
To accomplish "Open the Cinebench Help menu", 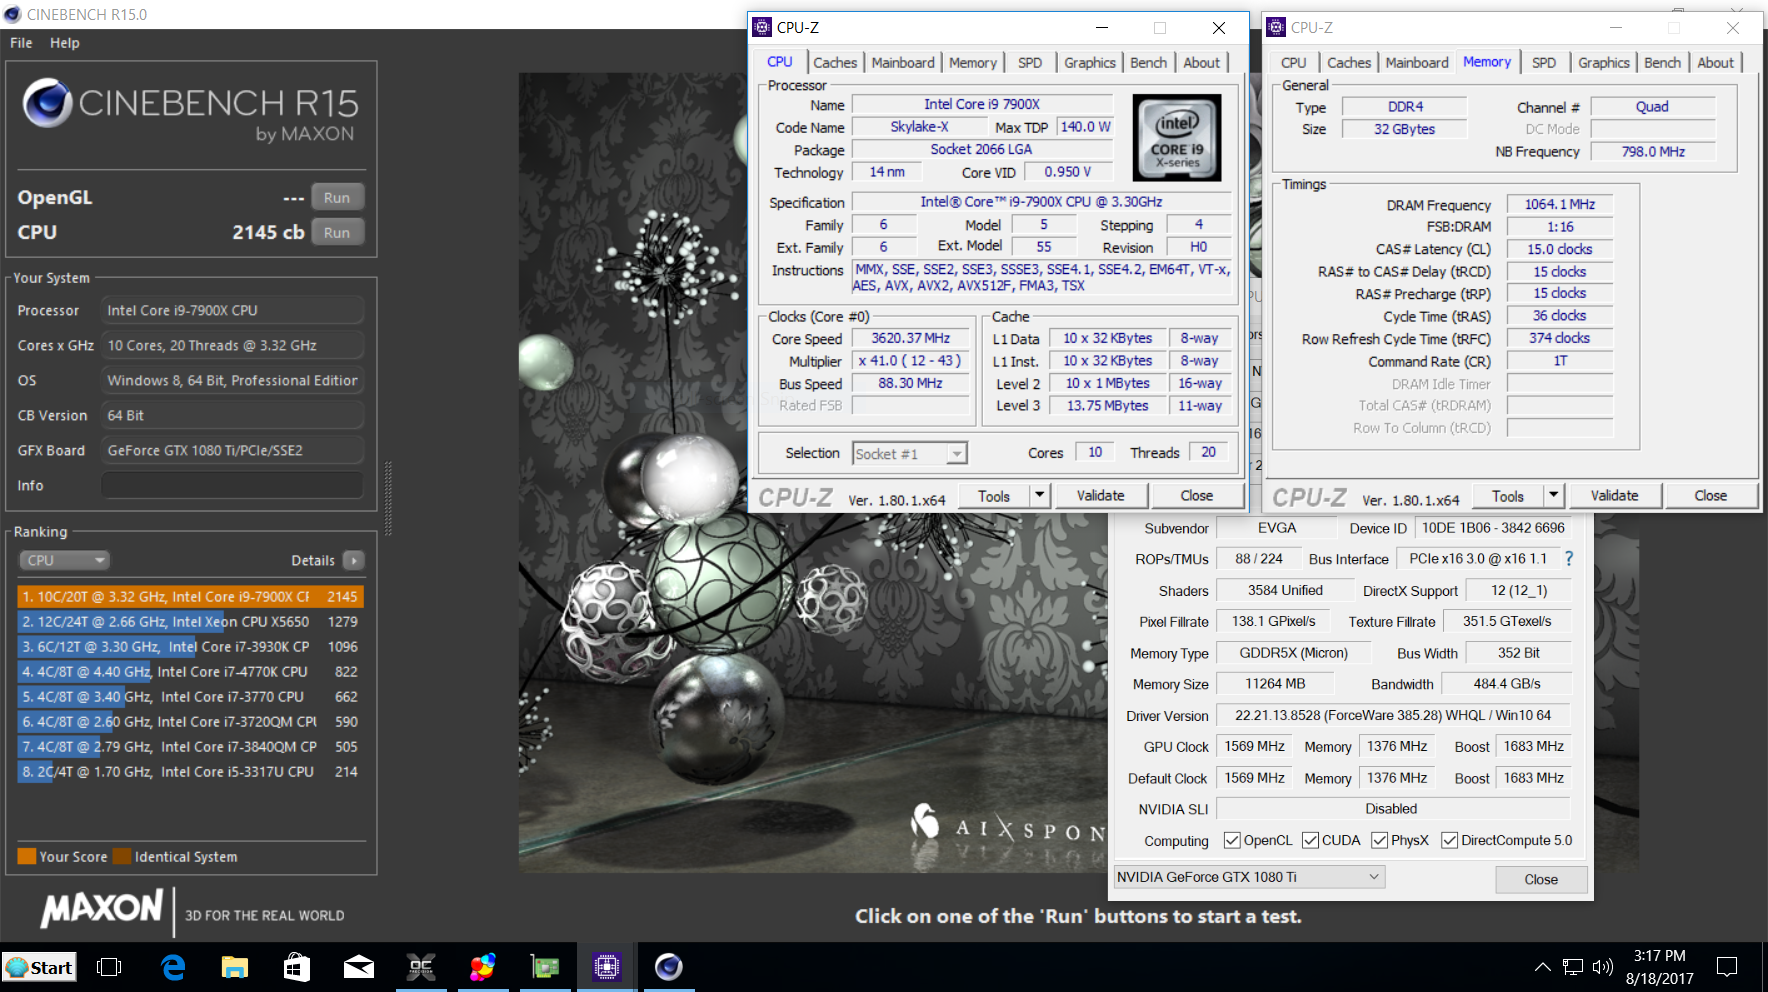I will click(x=65, y=43).
